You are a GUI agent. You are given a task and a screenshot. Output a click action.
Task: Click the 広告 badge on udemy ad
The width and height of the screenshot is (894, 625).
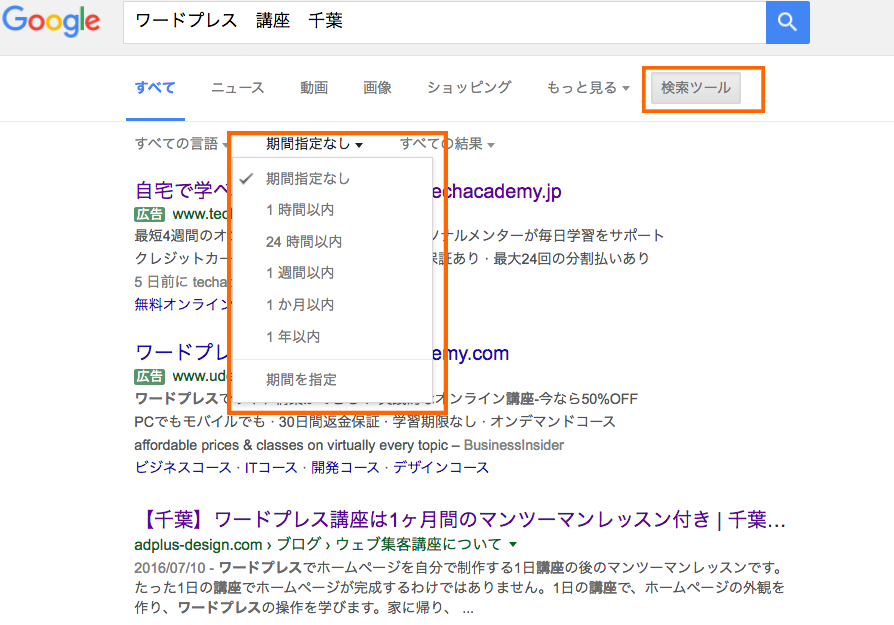[149, 376]
